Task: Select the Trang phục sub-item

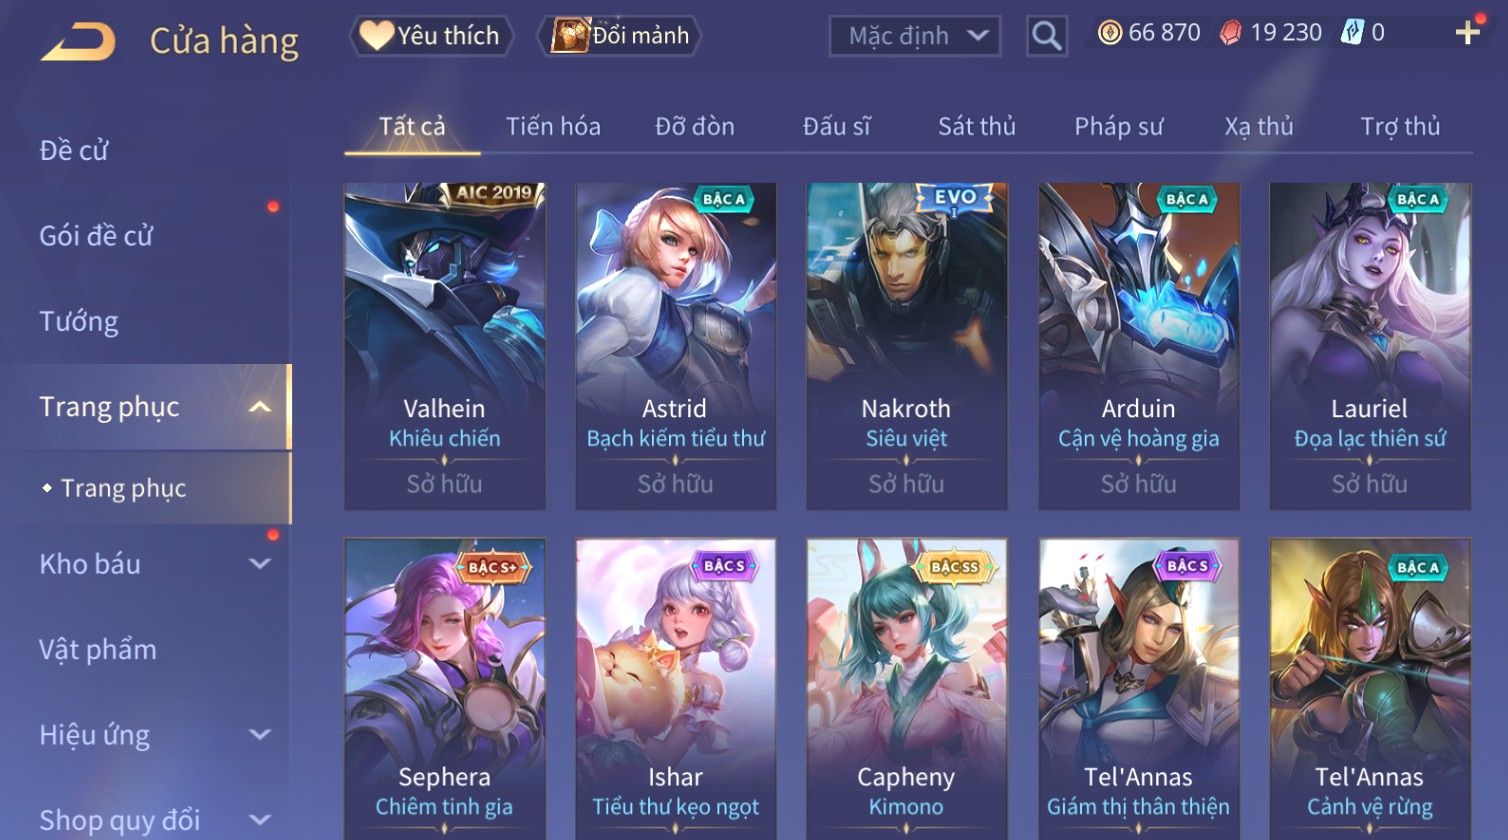Action: click(123, 488)
